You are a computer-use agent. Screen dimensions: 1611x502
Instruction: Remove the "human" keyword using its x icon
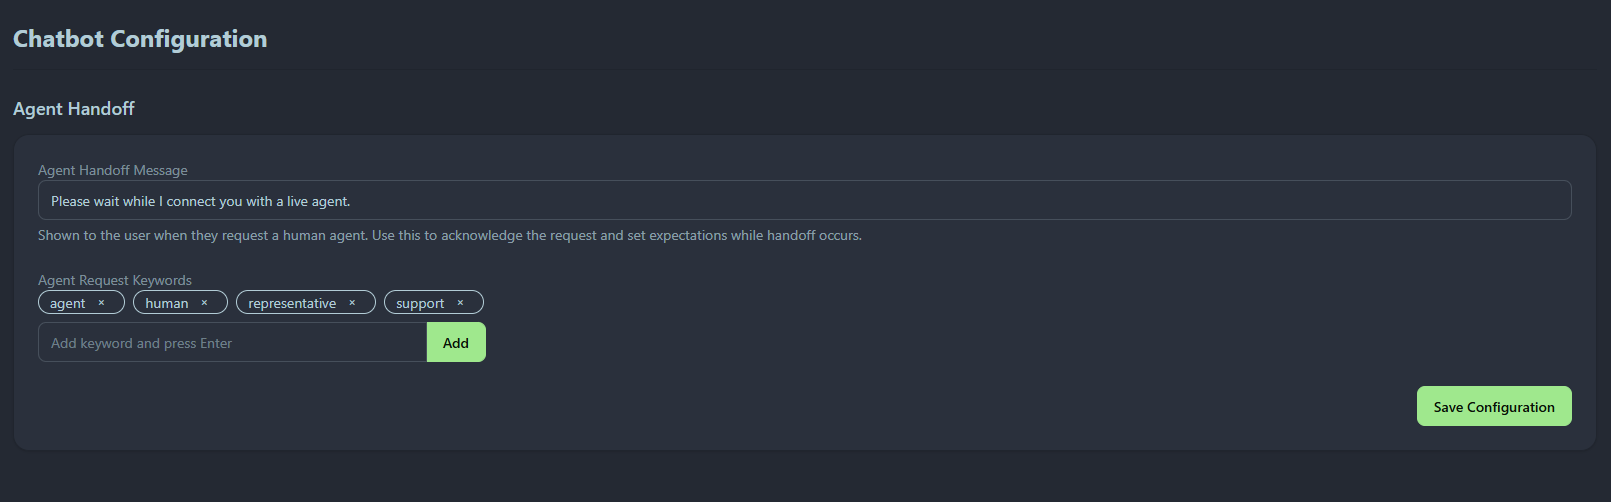(204, 303)
